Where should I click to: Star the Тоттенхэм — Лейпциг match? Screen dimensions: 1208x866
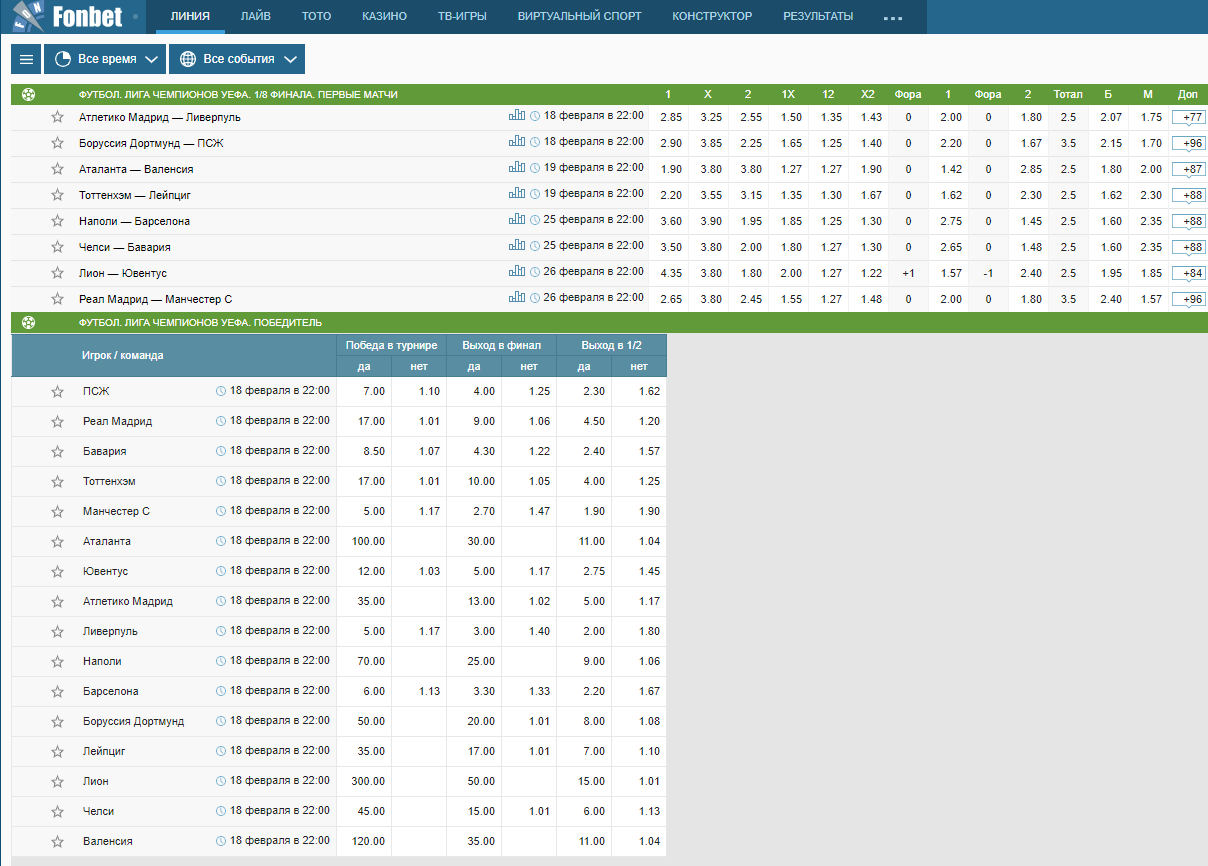57,195
